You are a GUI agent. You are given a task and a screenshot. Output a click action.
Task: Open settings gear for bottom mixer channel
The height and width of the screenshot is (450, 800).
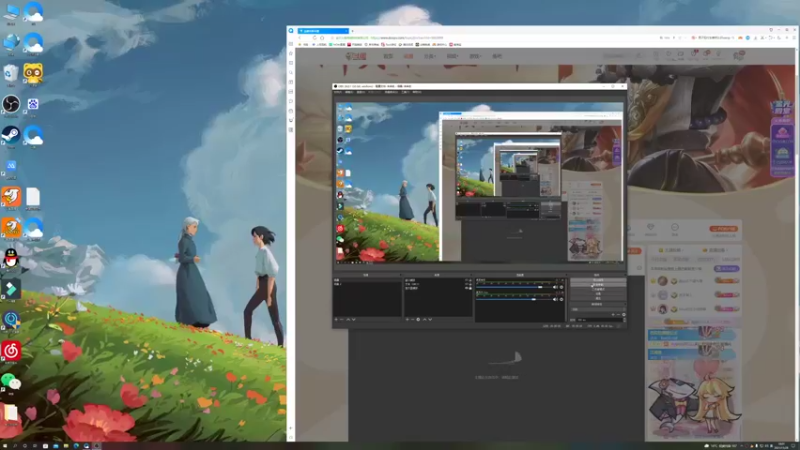pos(561,299)
